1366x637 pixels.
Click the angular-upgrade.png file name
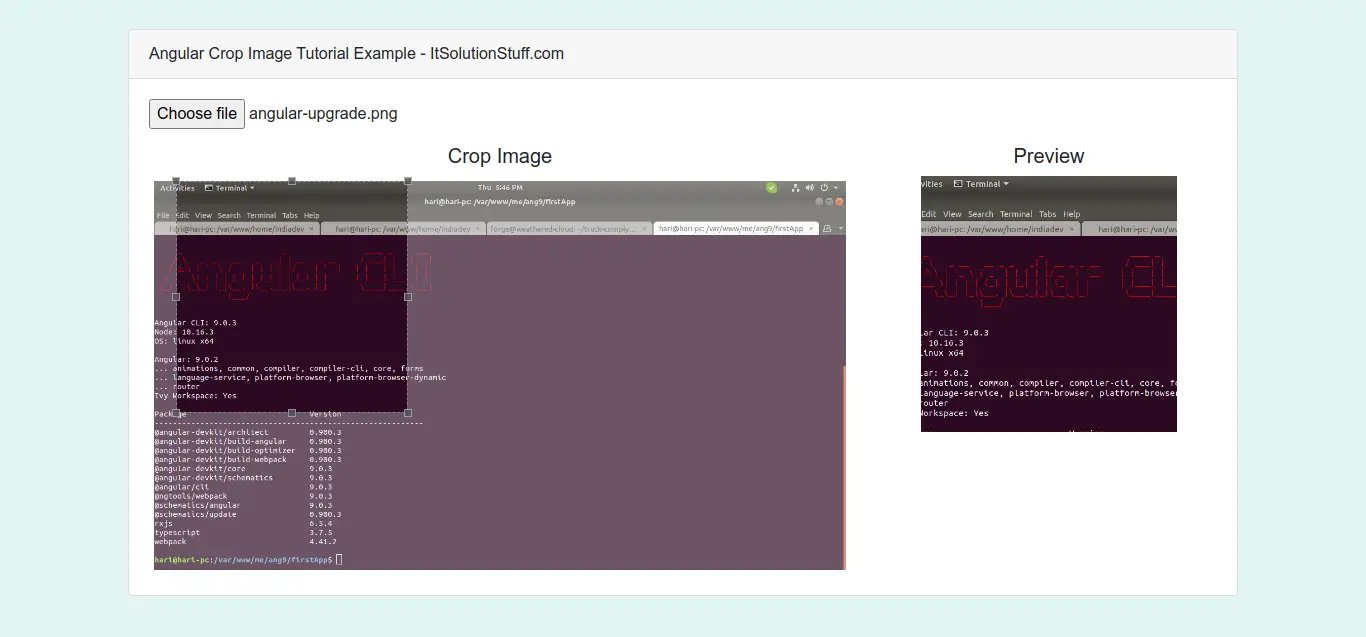[x=323, y=114]
